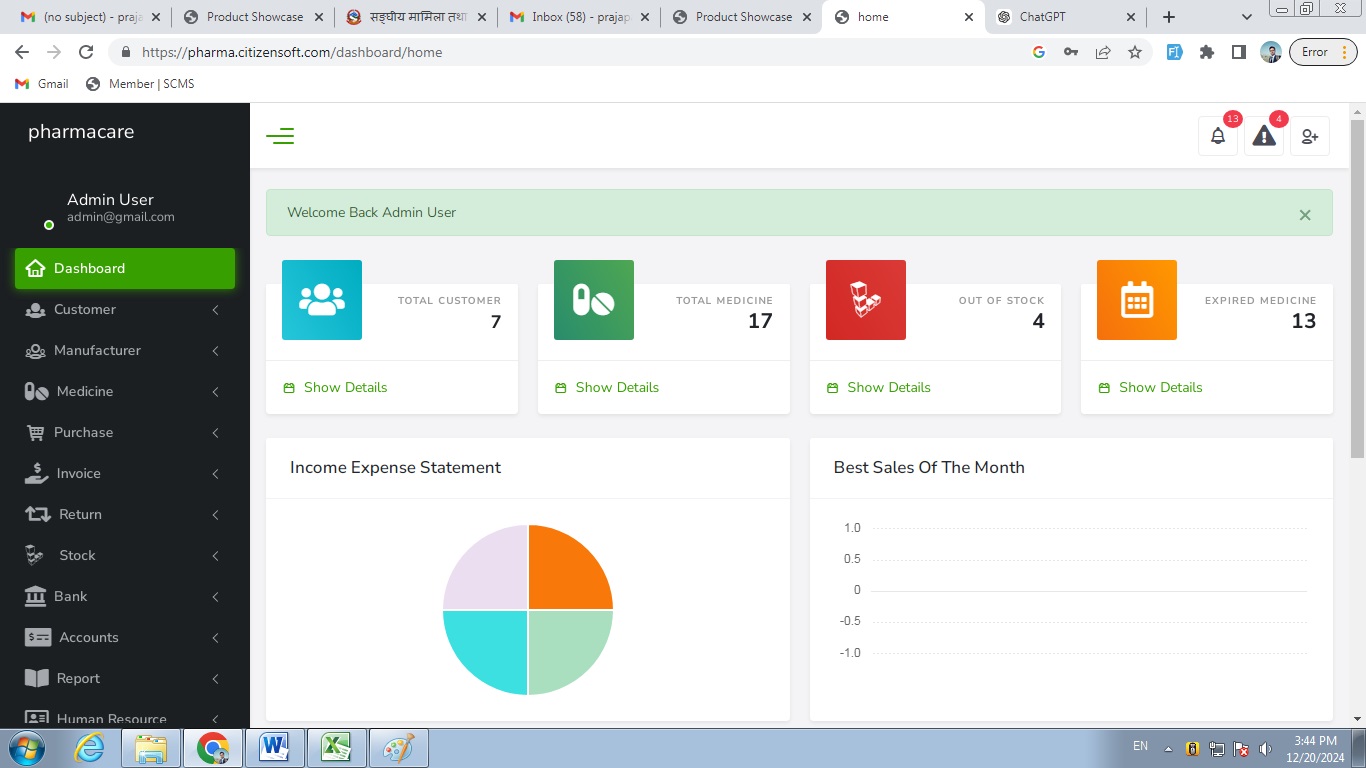Open Microsoft Word from the taskbar

pos(274,748)
